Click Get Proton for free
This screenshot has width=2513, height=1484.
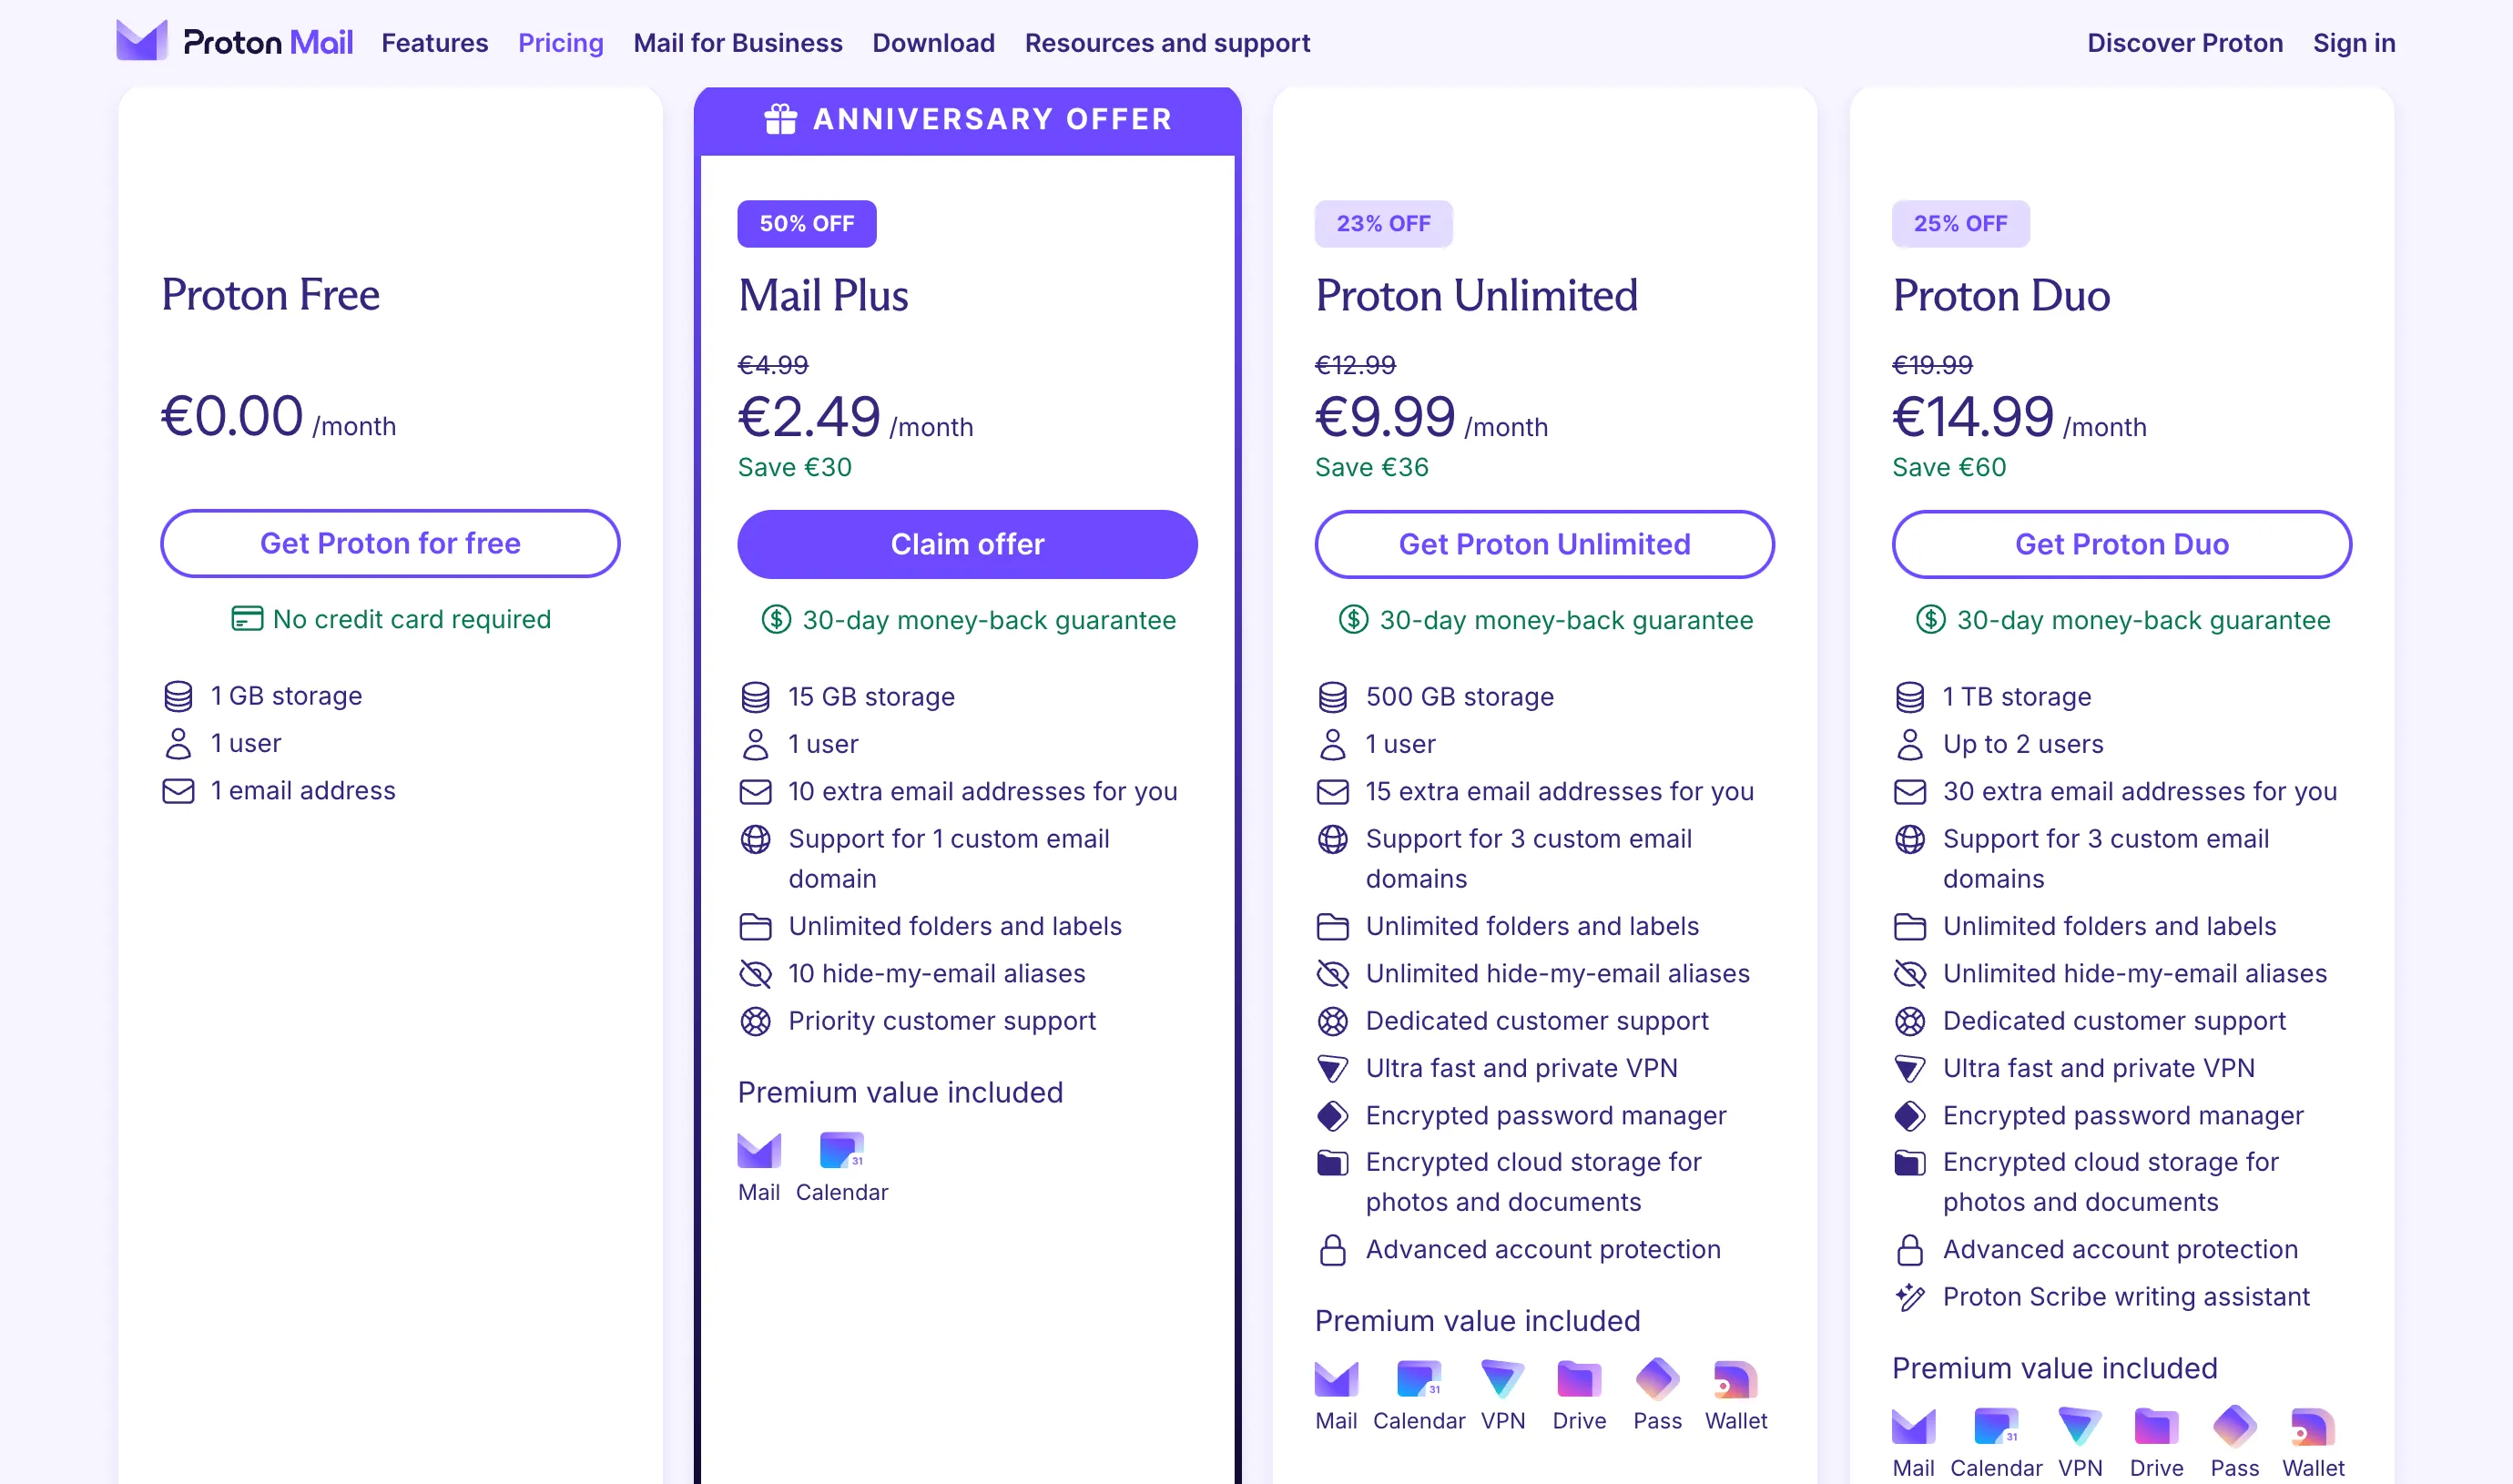[x=390, y=543]
